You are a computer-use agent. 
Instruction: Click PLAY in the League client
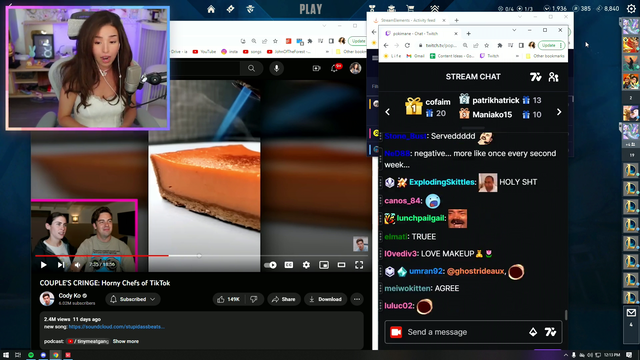pyautogui.click(x=311, y=9)
